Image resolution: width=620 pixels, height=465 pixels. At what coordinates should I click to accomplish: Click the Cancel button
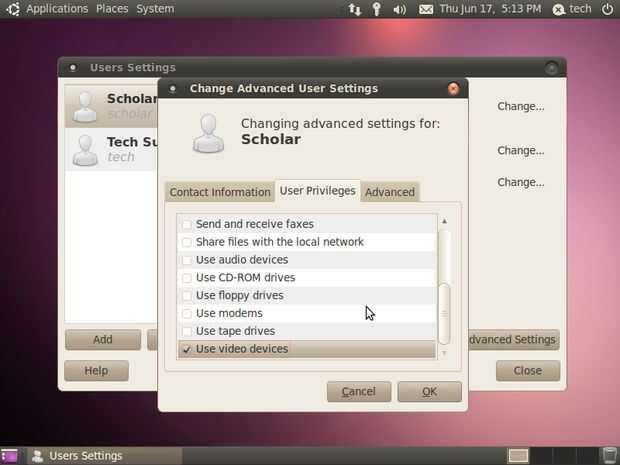359,391
